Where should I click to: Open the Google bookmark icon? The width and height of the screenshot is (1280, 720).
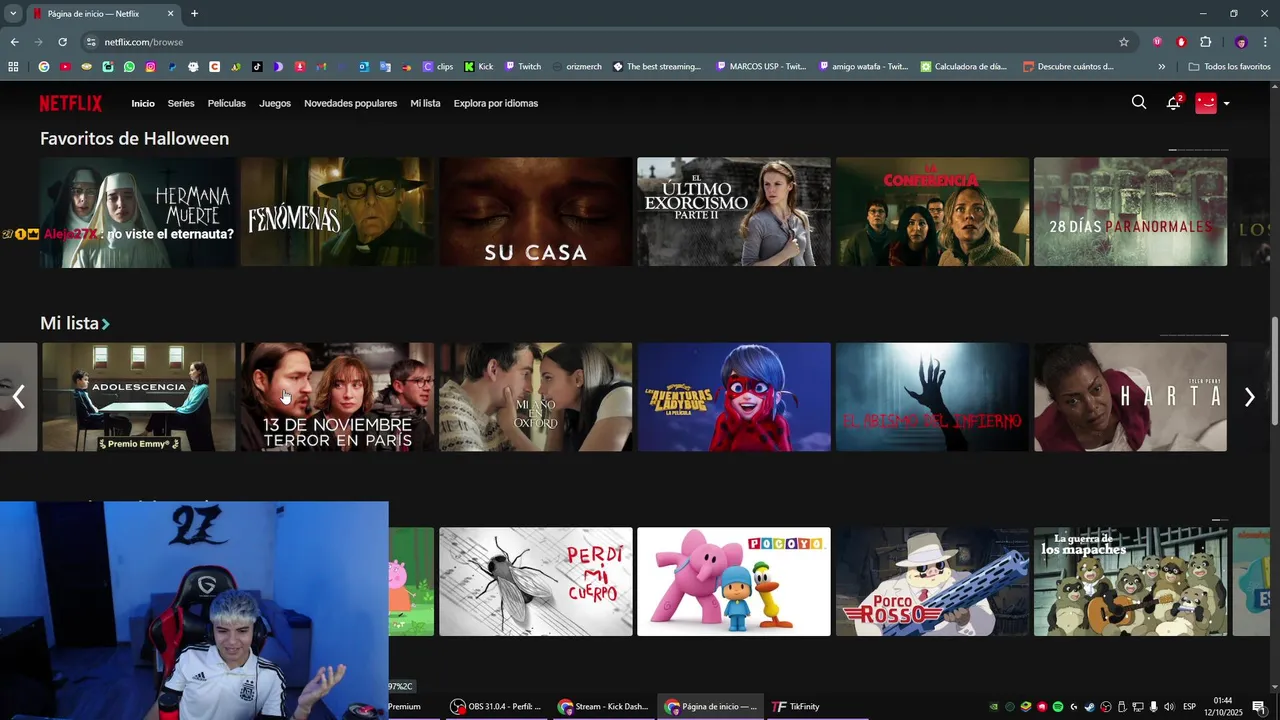tap(44, 67)
